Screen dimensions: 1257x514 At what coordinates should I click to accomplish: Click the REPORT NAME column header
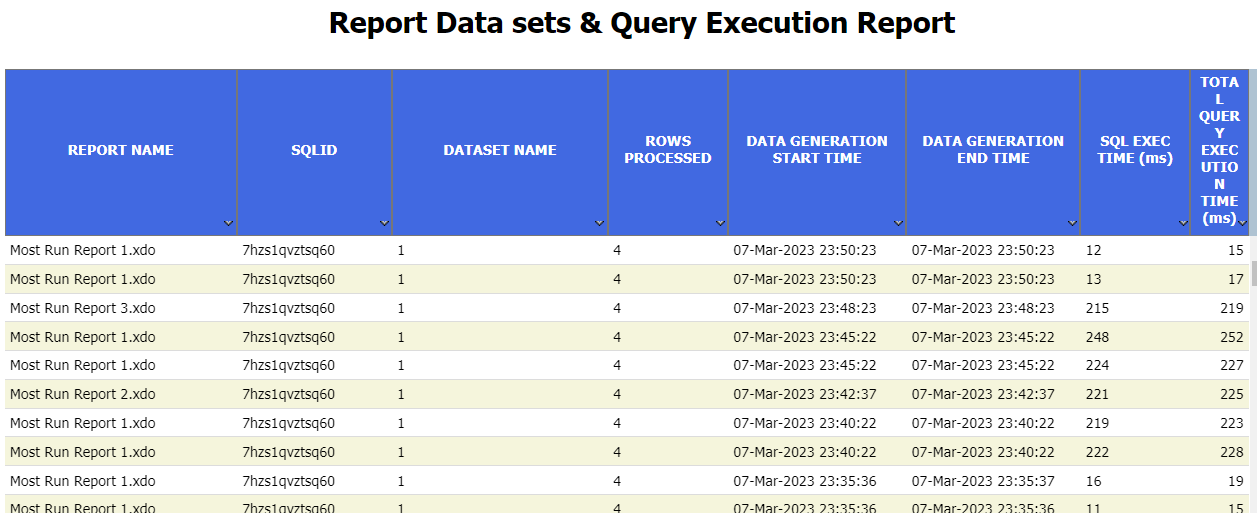pos(120,150)
